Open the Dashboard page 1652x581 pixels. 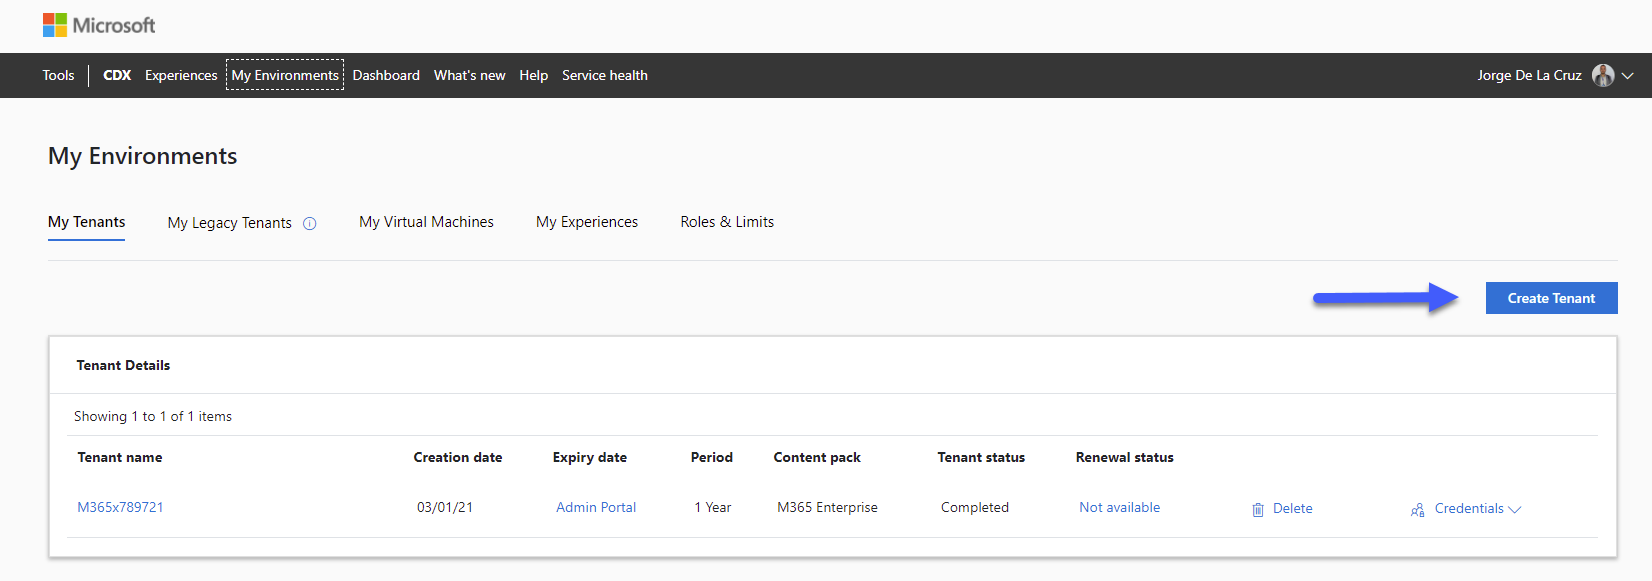pyautogui.click(x=386, y=75)
